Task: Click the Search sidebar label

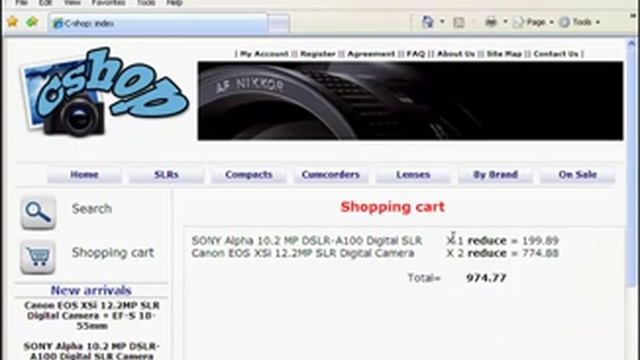Action: coord(92,209)
